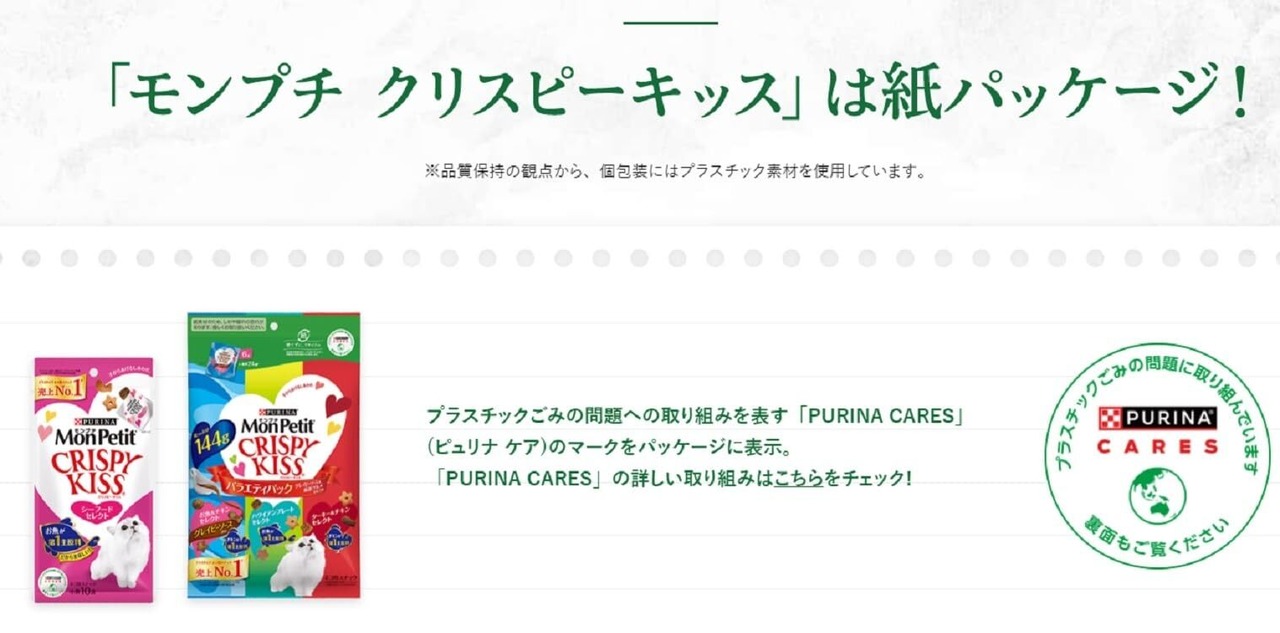1280x633 pixels.
Task: Click the pink Crispy Kiss seafood package
Action: [x=94, y=480]
